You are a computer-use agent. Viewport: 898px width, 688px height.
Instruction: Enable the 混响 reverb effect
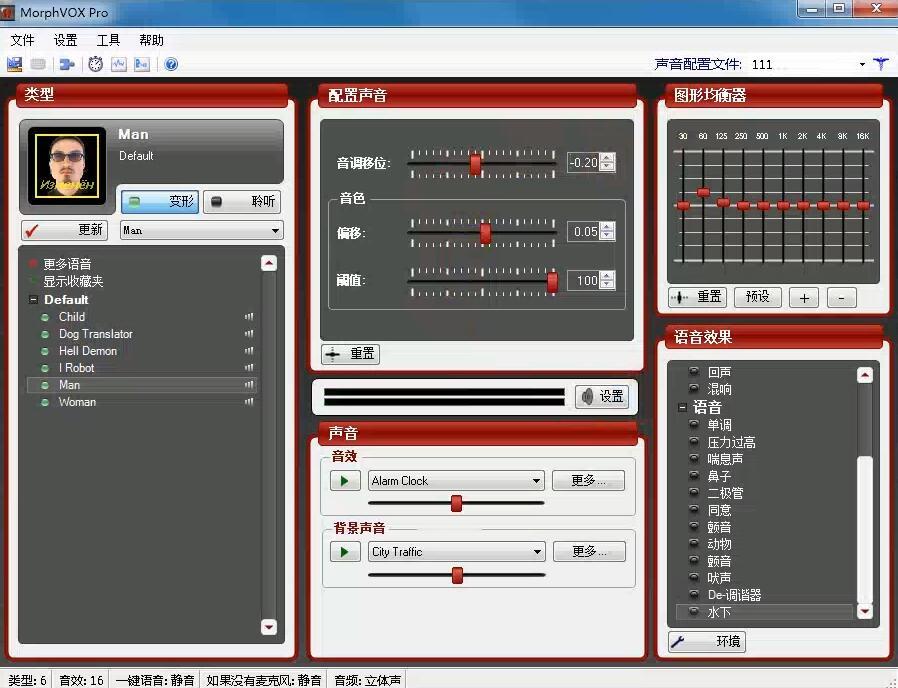coord(694,388)
